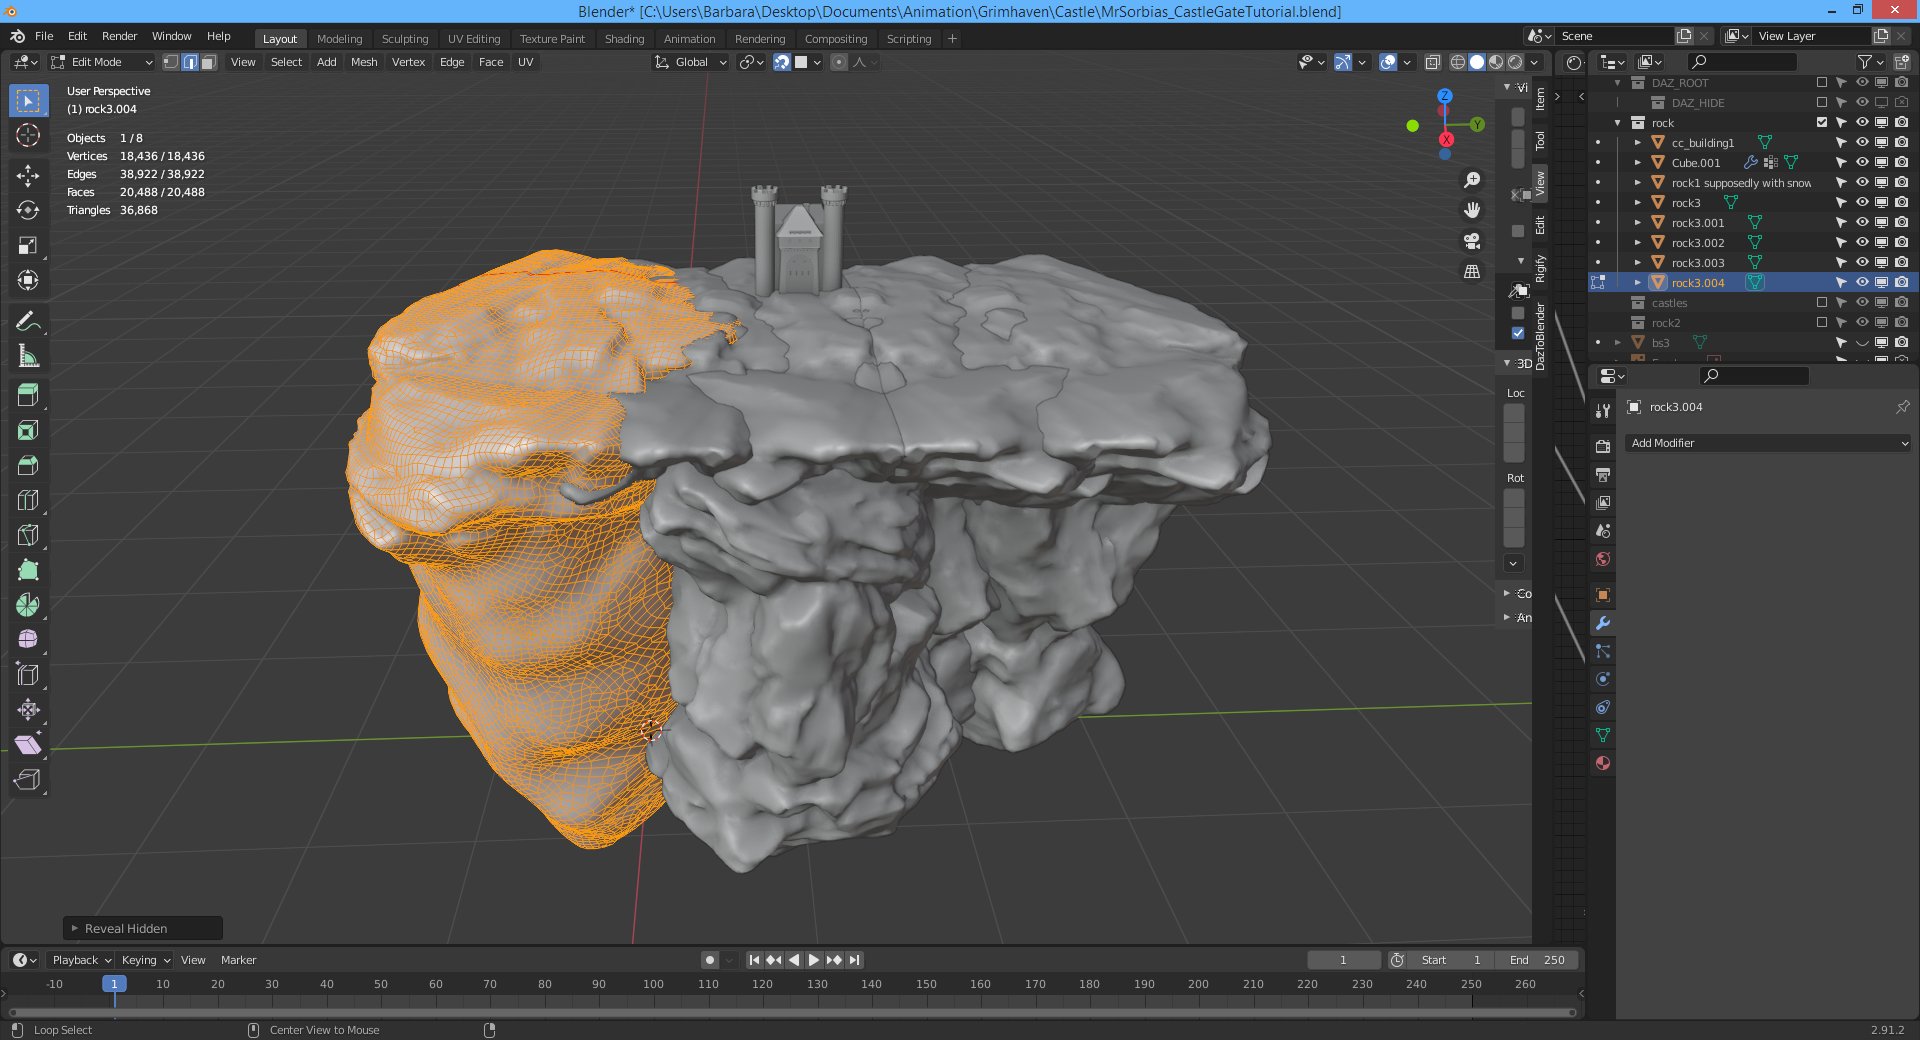Select the Measure tool
1920x1040 pixels.
tap(28, 356)
